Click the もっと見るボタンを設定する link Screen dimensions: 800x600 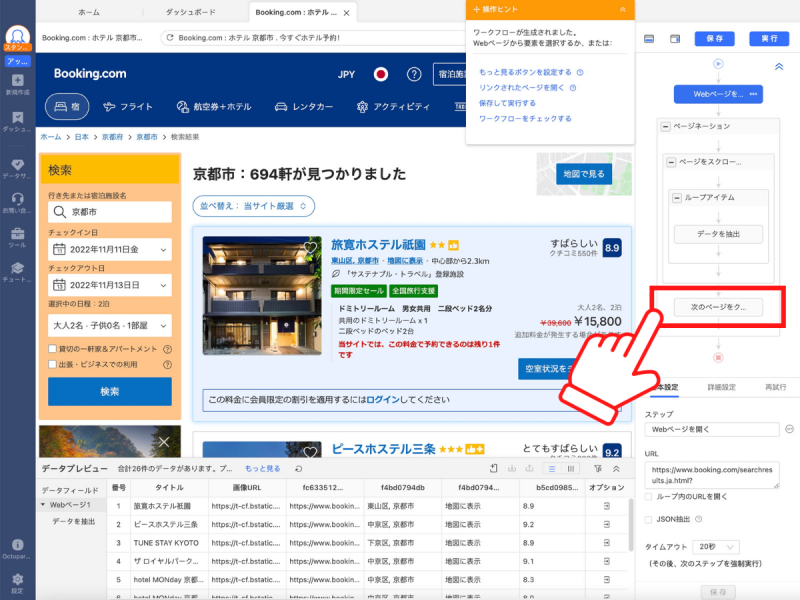tap(525, 72)
